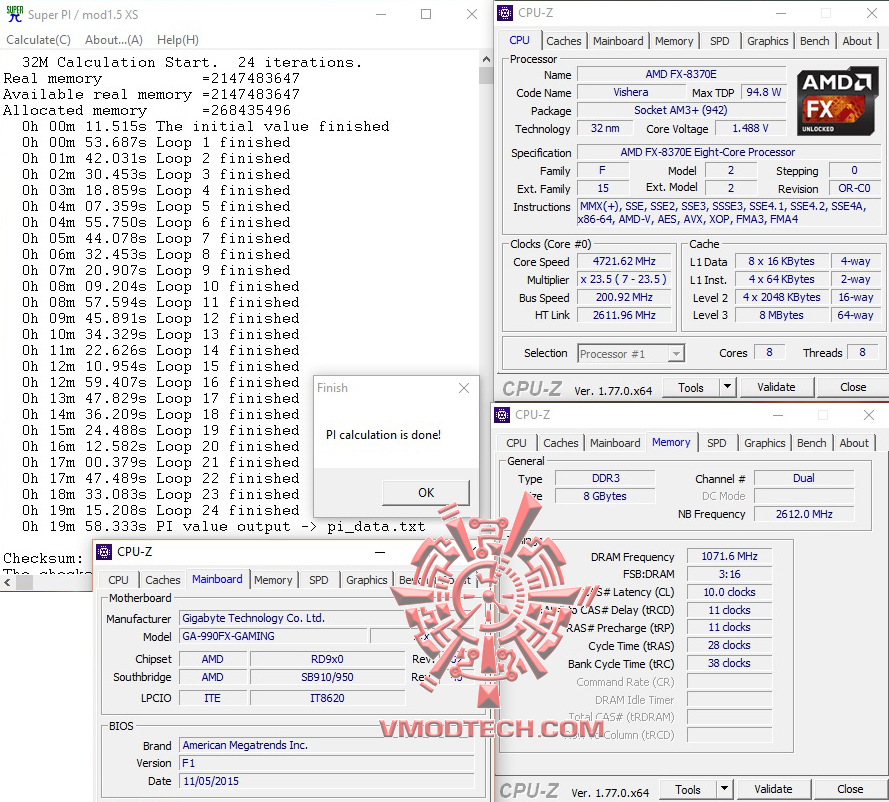
Task: Click the CPU-Z icon in Memory window title
Action: (502, 415)
